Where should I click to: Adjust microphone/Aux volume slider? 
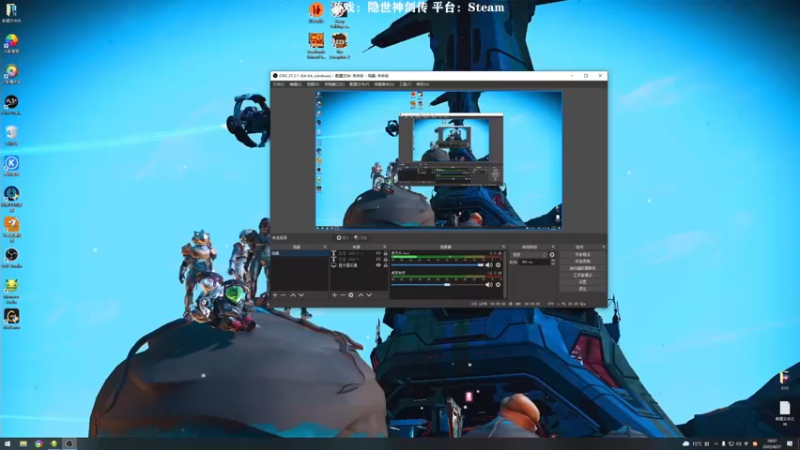point(438,265)
